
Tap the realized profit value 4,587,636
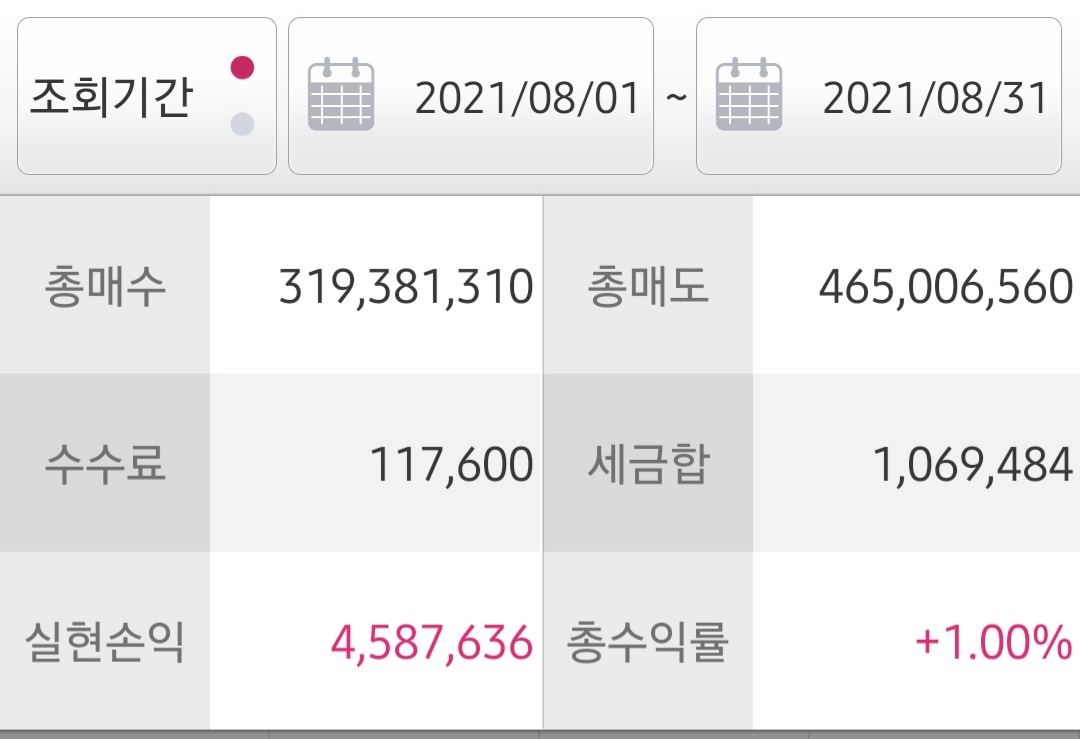pyautogui.click(x=431, y=644)
